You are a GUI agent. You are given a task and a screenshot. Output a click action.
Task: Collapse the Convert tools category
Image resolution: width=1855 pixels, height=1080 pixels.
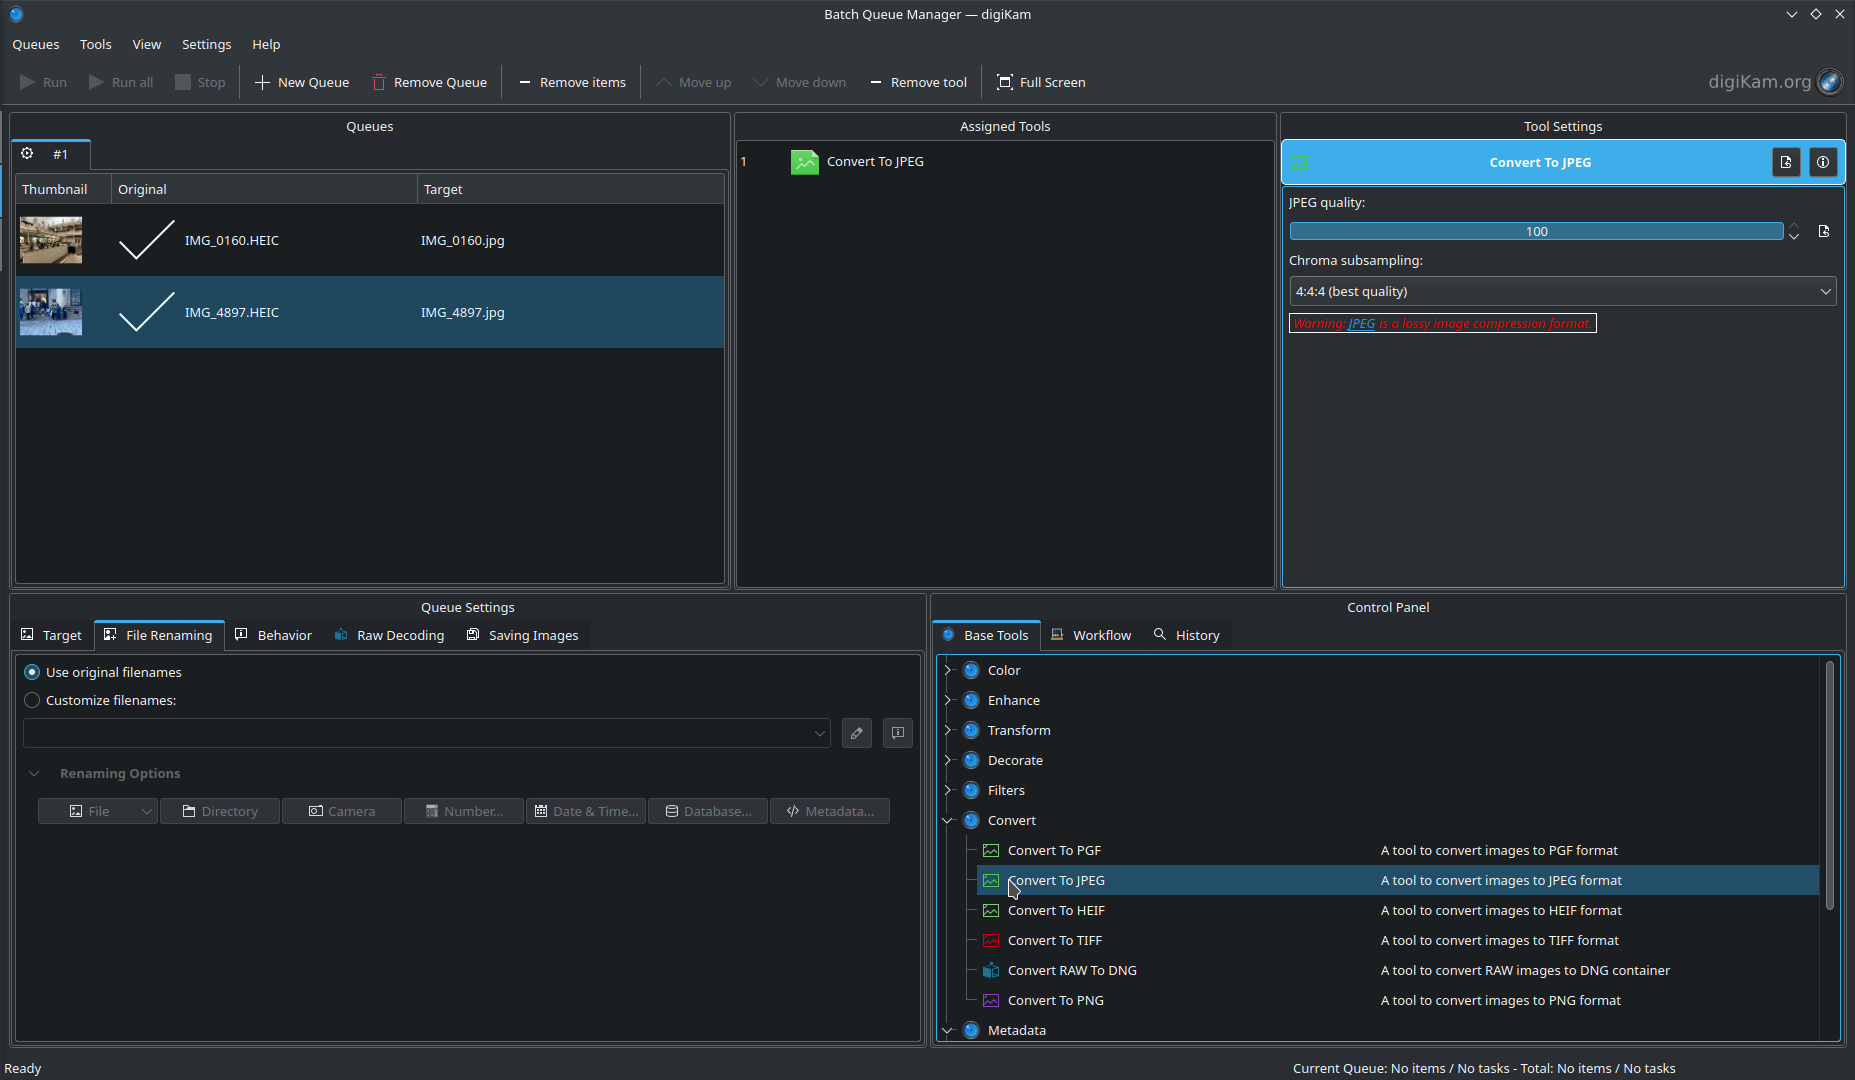point(947,820)
